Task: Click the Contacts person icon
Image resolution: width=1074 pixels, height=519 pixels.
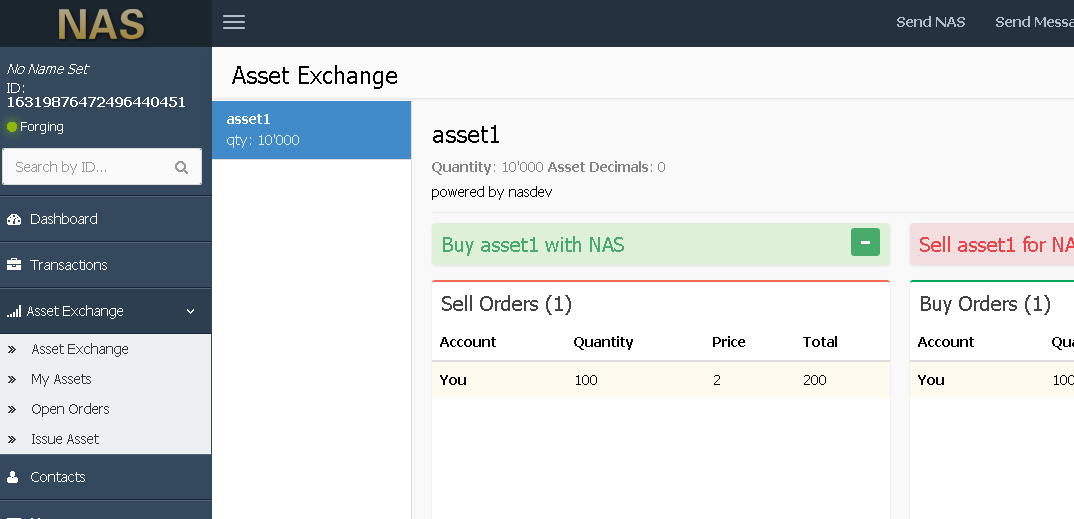Action: tap(12, 477)
